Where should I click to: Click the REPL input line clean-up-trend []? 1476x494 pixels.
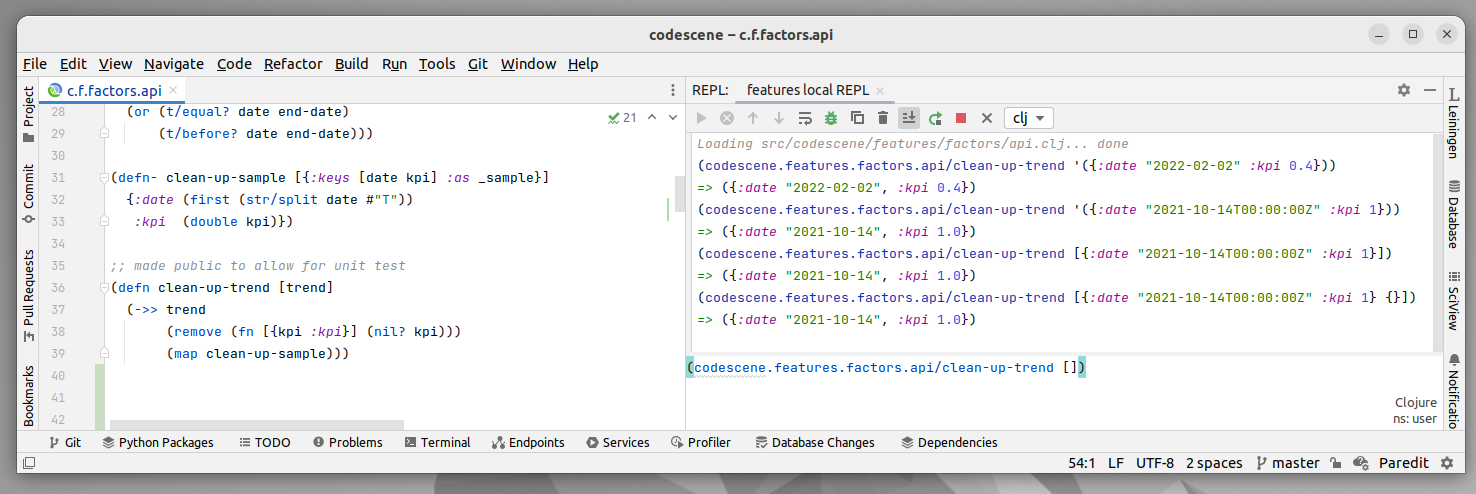886,368
